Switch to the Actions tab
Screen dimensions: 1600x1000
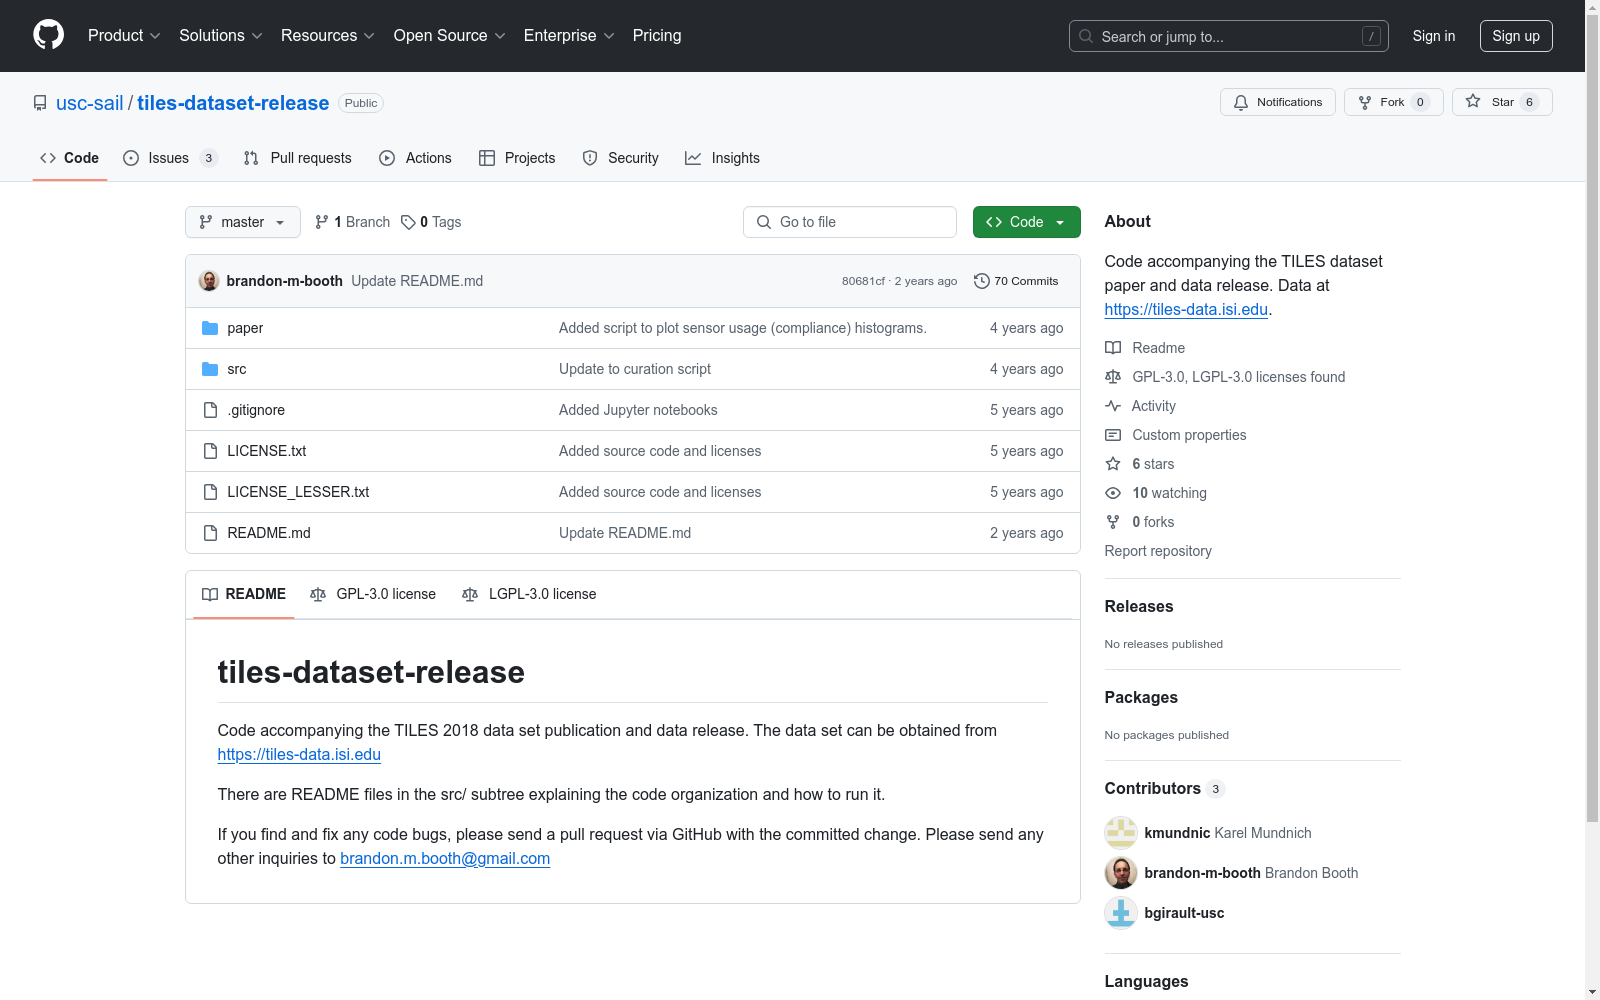[x=415, y=158]
